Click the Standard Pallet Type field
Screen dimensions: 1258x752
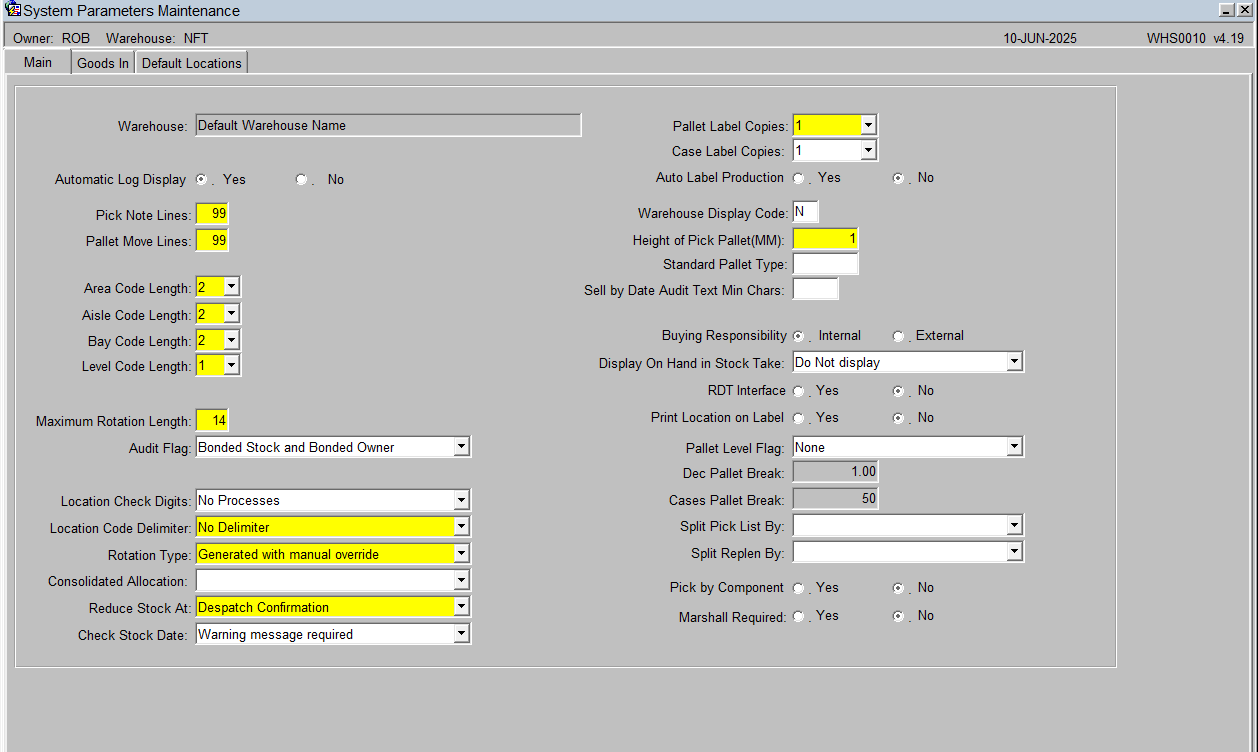click(825, 264)
